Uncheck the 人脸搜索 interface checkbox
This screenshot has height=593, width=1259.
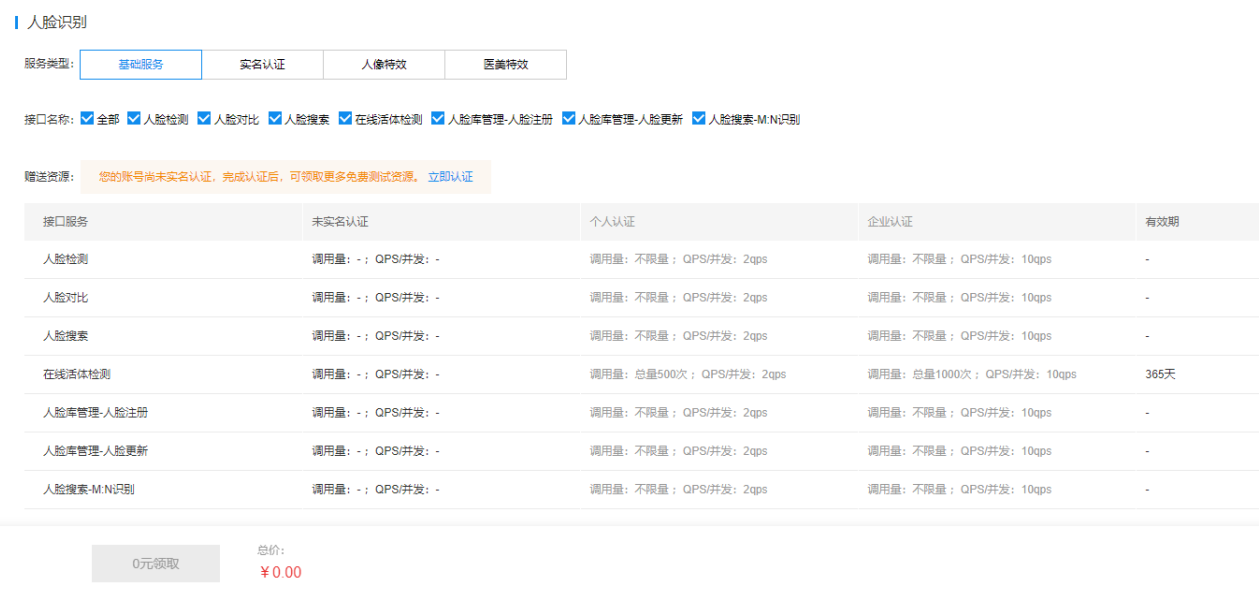(275, 119)
